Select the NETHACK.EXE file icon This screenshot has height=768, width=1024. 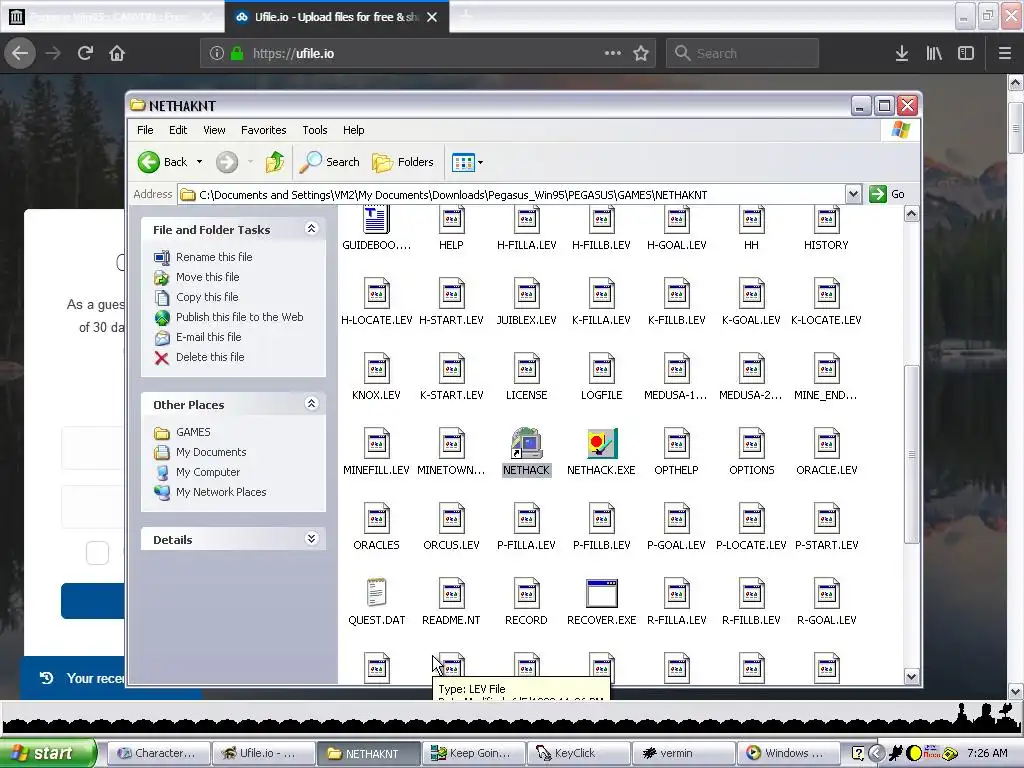coord(601,444)
